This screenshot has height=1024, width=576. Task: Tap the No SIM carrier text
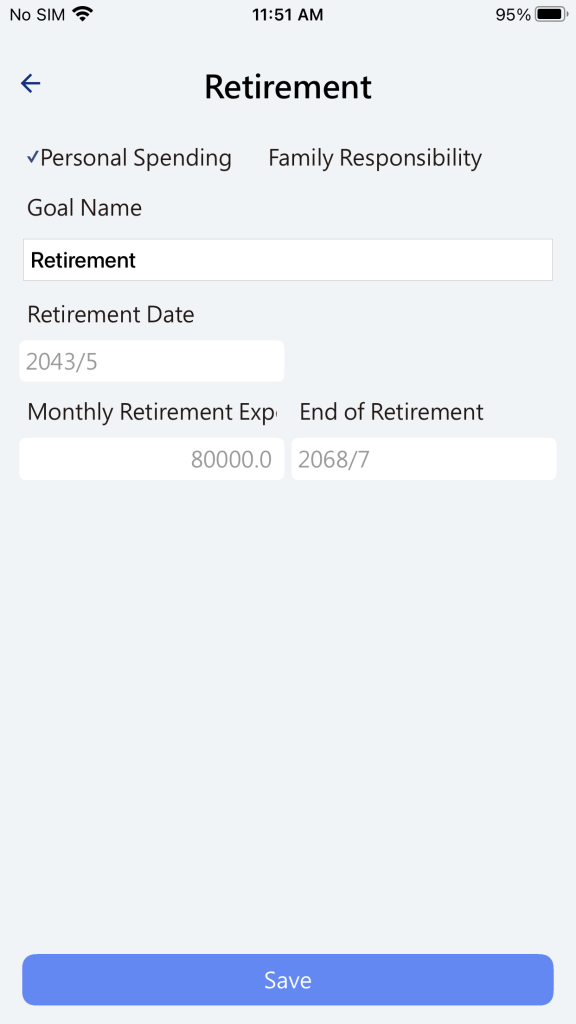pyautogui.click(x=37, y=14)
